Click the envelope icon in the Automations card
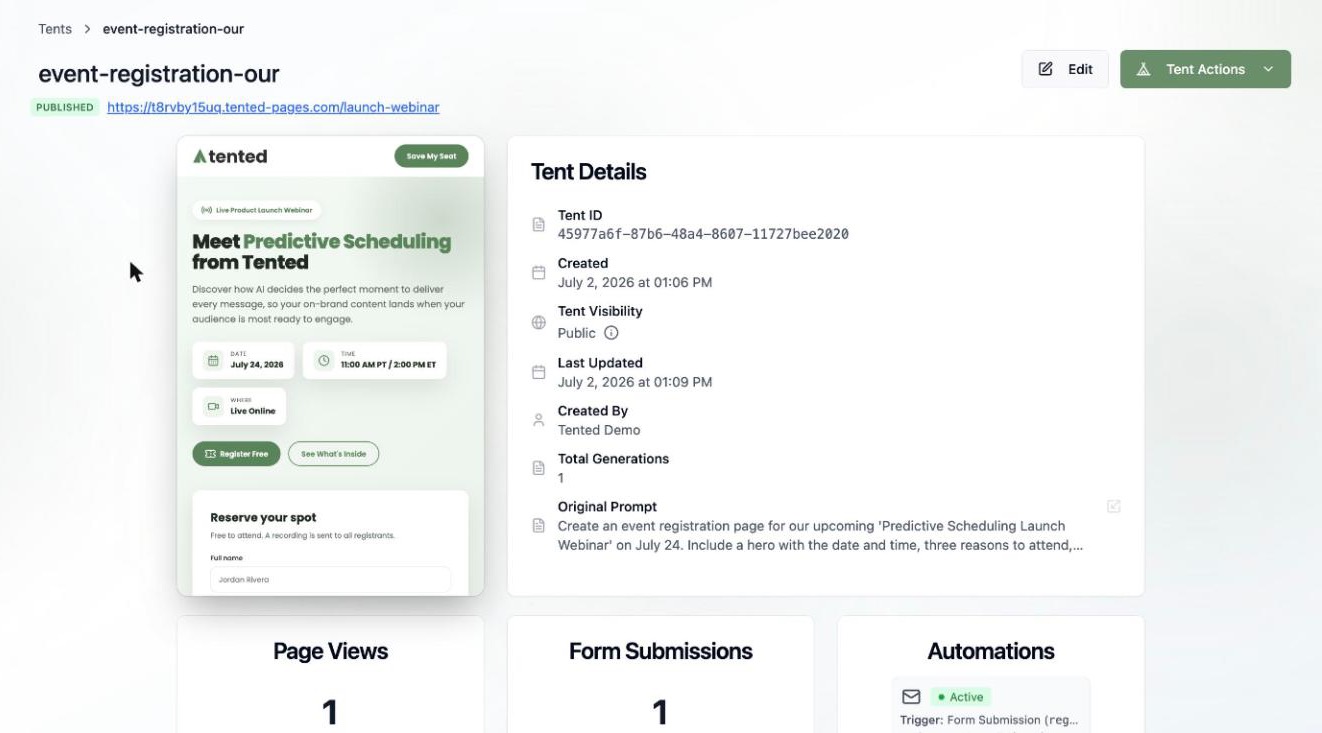1322x733 pixels. [911, 697]
